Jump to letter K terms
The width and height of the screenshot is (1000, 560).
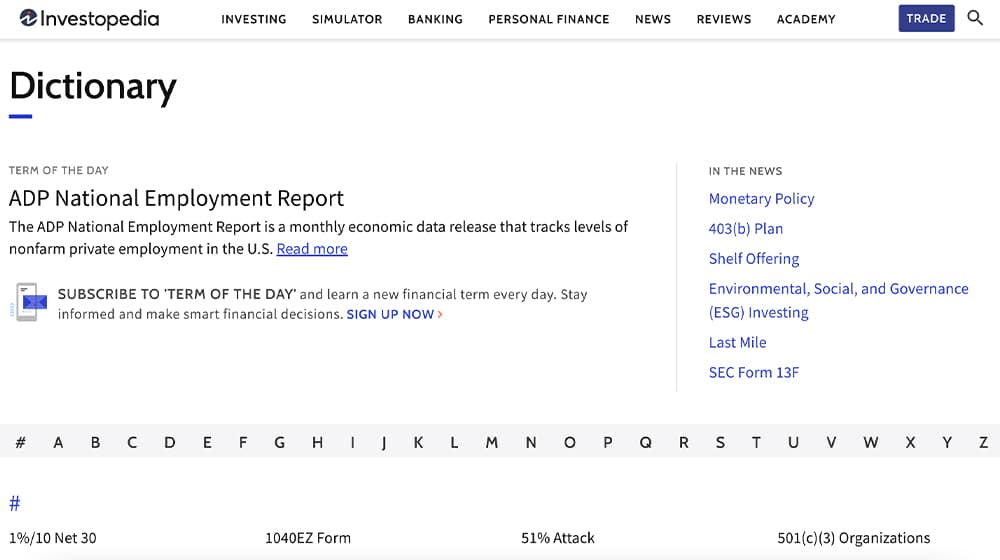(x=418, y=442)
